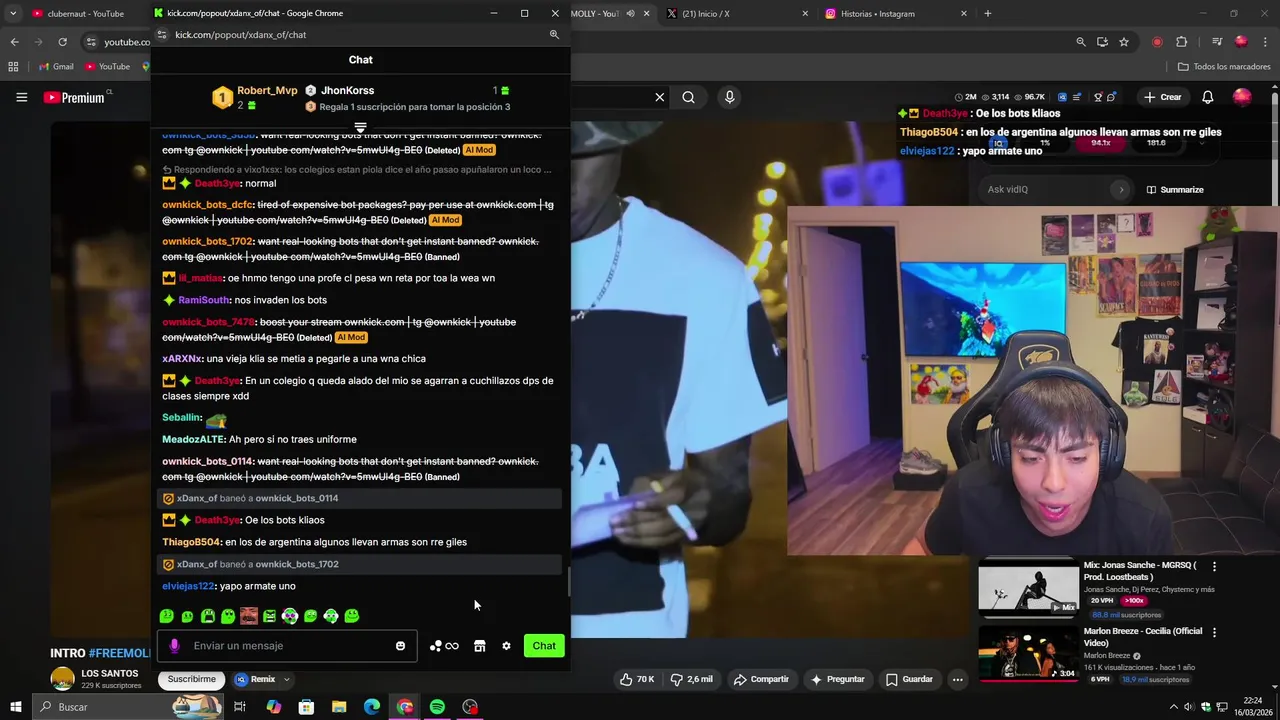Select the face photo emote in emote bar
The height and width of the screenshot is (720, 1280).
tap(249, 616)
